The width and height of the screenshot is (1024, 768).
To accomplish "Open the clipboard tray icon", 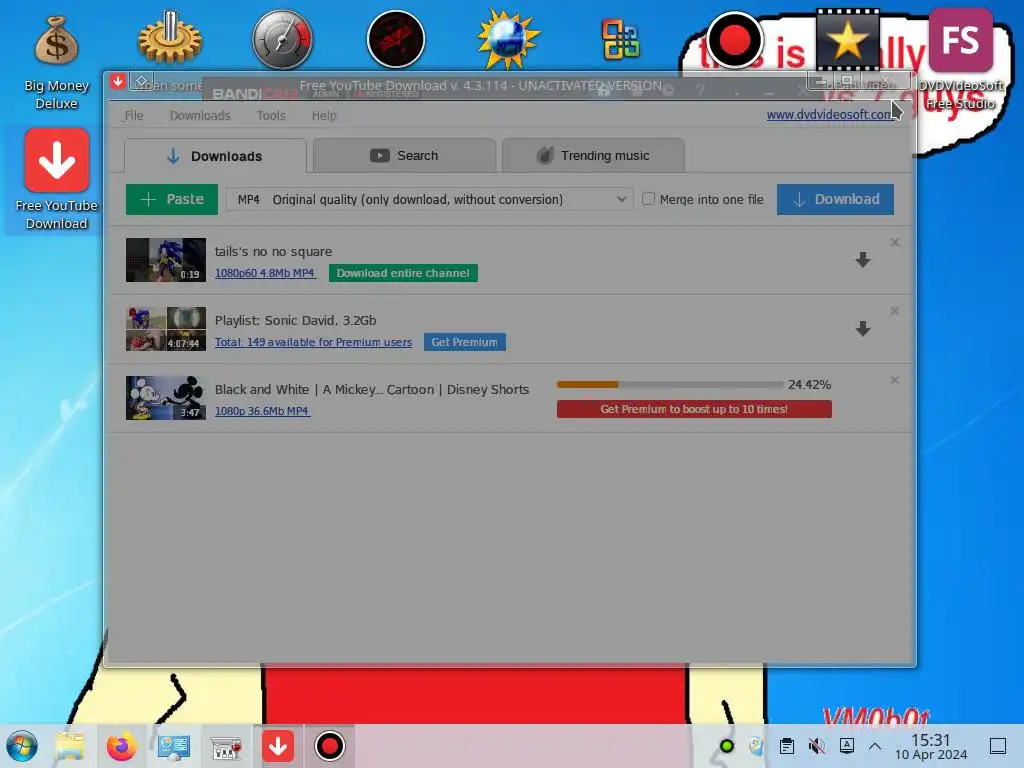I will click(x=787, y=746).
